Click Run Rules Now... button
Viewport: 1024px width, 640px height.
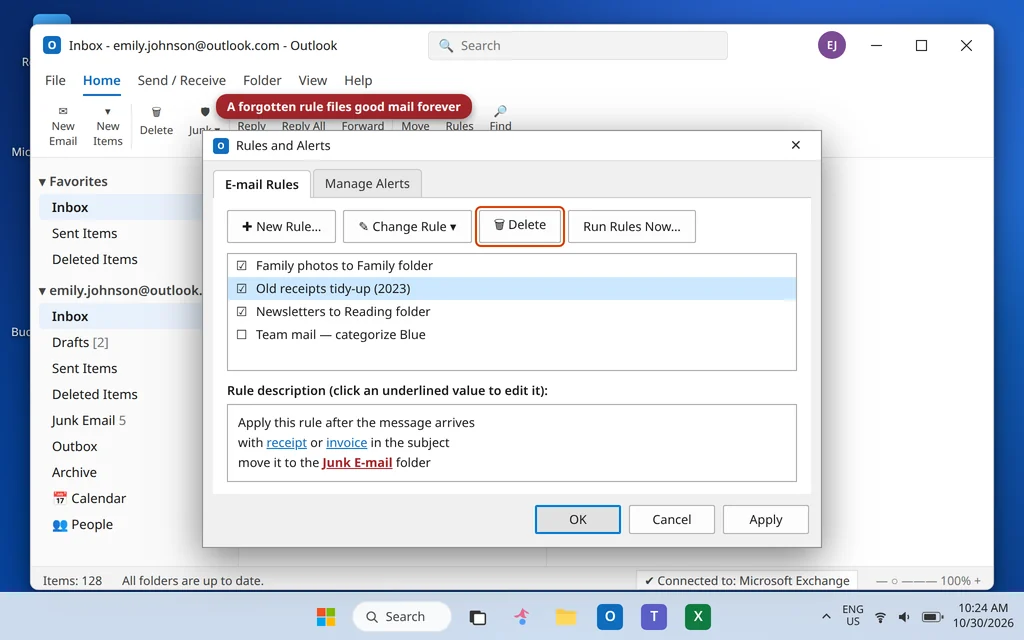(x=632, y=227)
